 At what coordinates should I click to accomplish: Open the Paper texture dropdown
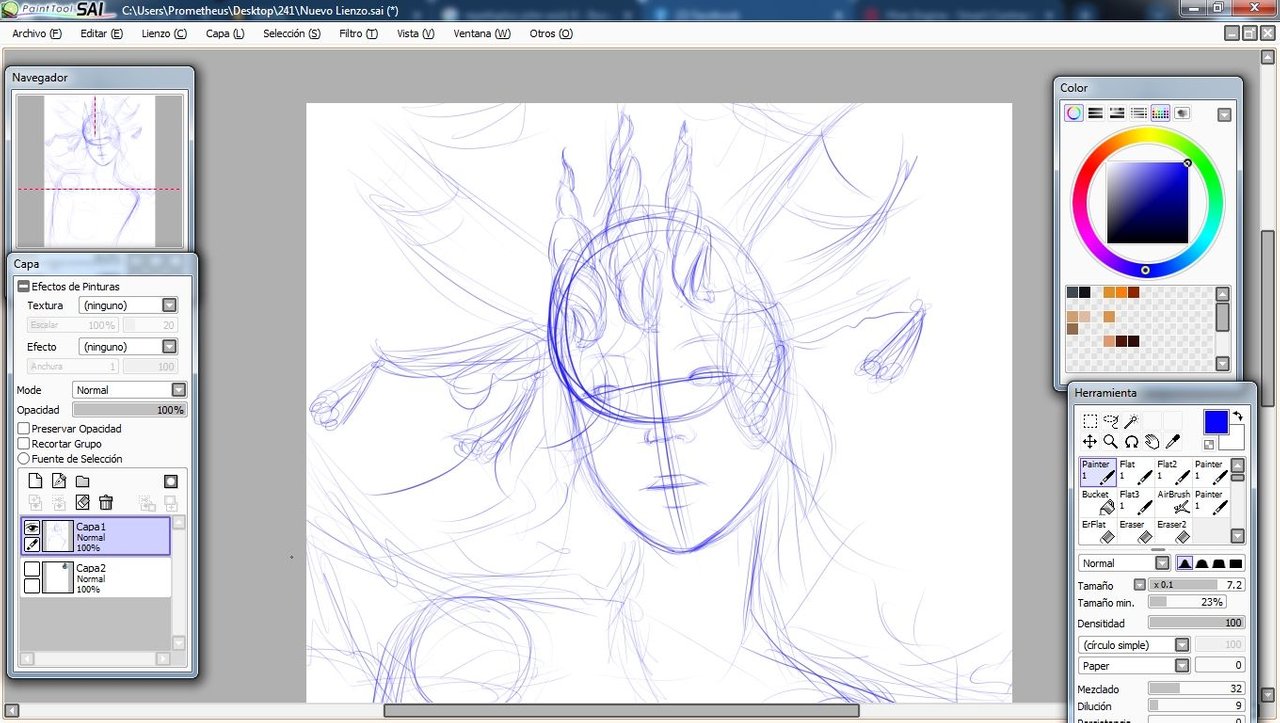(1134, 665)
